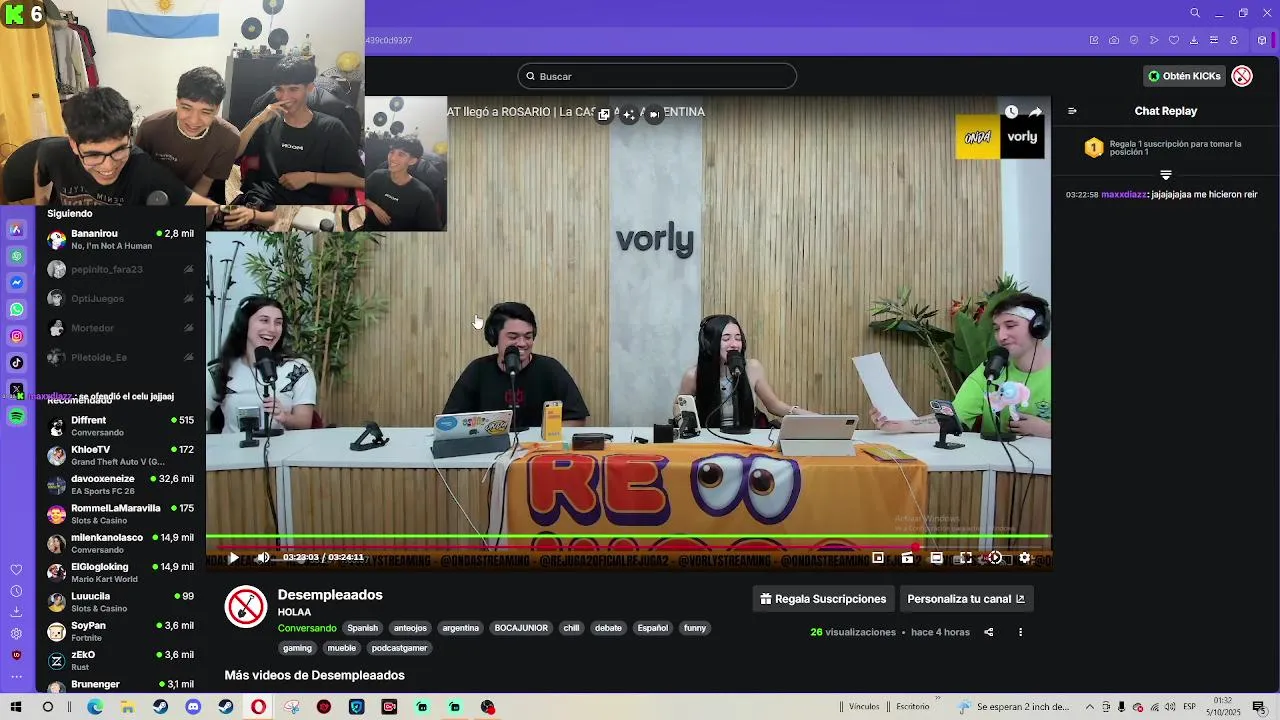Image resolution: width=1280 pixels, height=720 pixels.
Task: Click the search tabs magnifier icon
Action: (1195, 13)
